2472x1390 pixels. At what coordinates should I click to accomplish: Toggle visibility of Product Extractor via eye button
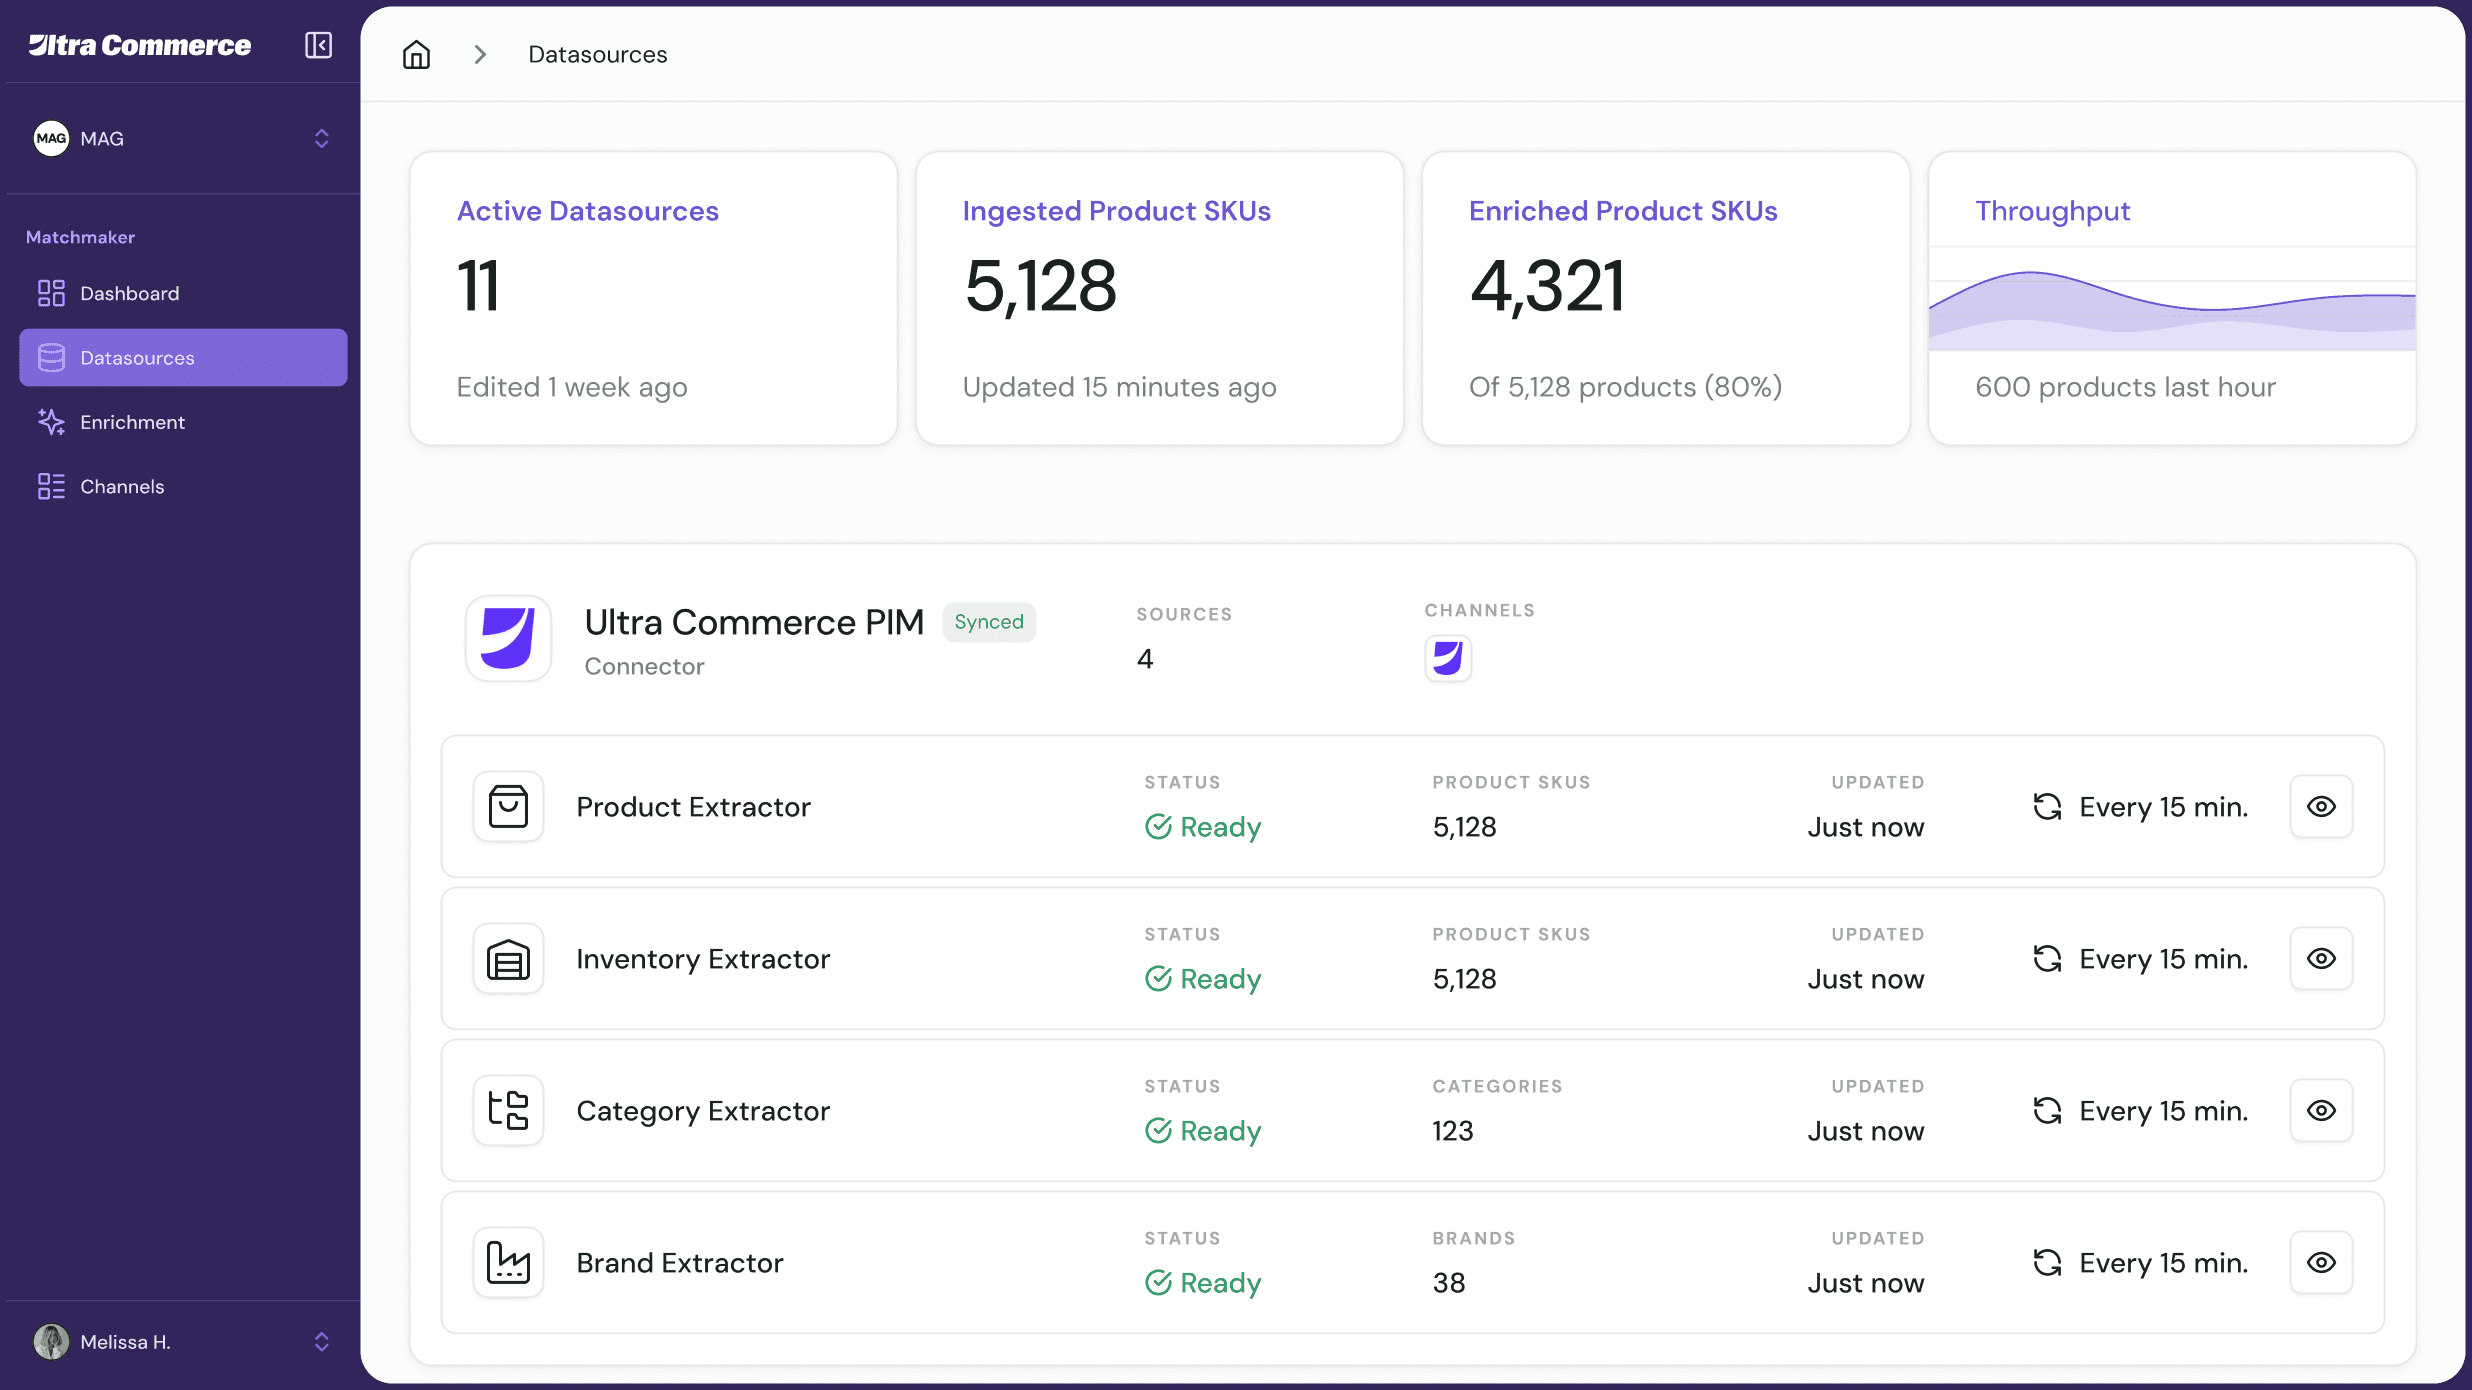2321,806
